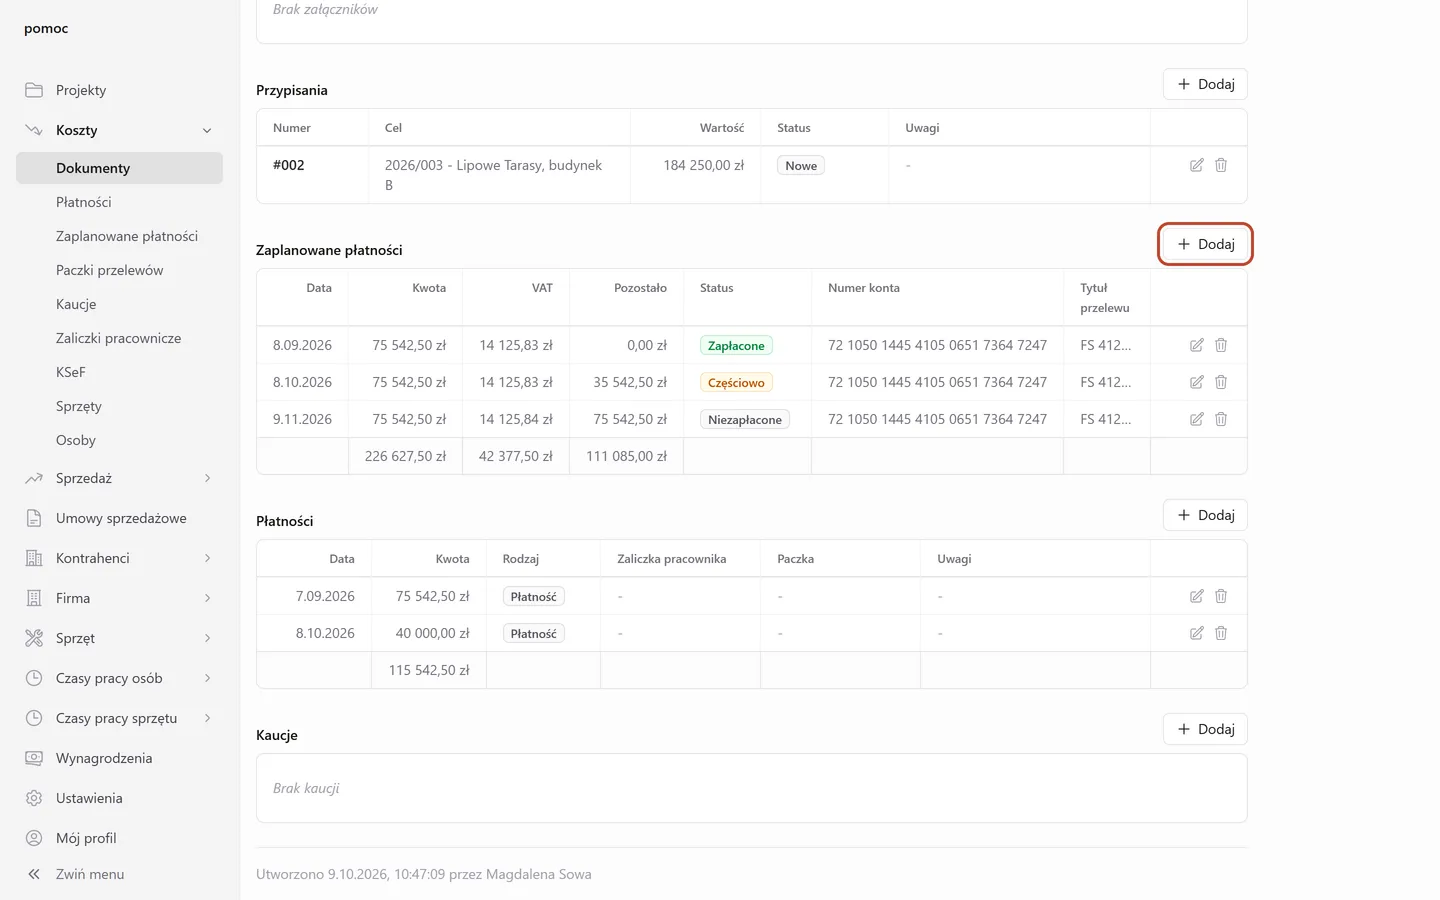Add a new Przypisania entry
Screen dimensions: 1440x900
pyautogui.click(x=1205, y=84)
